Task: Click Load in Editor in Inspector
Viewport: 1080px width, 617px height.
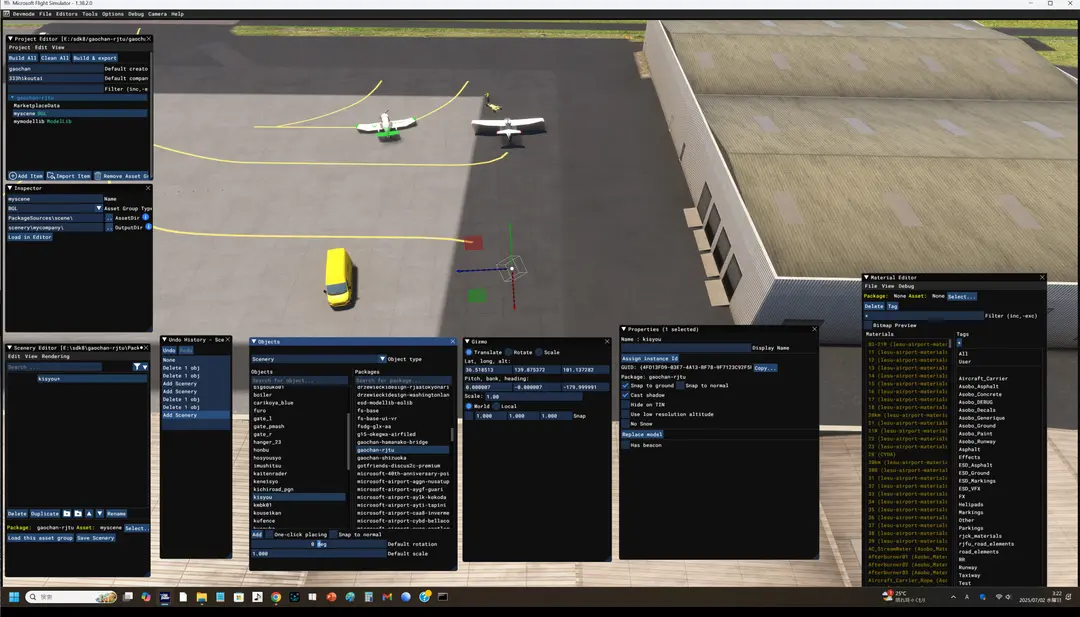Action: [x=30, y=237]
